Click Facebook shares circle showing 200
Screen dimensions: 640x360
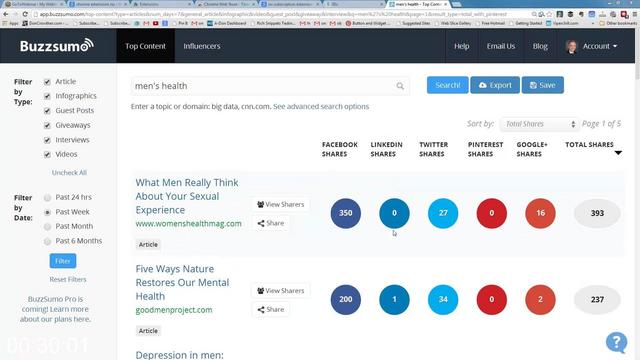tap(346, 300)
